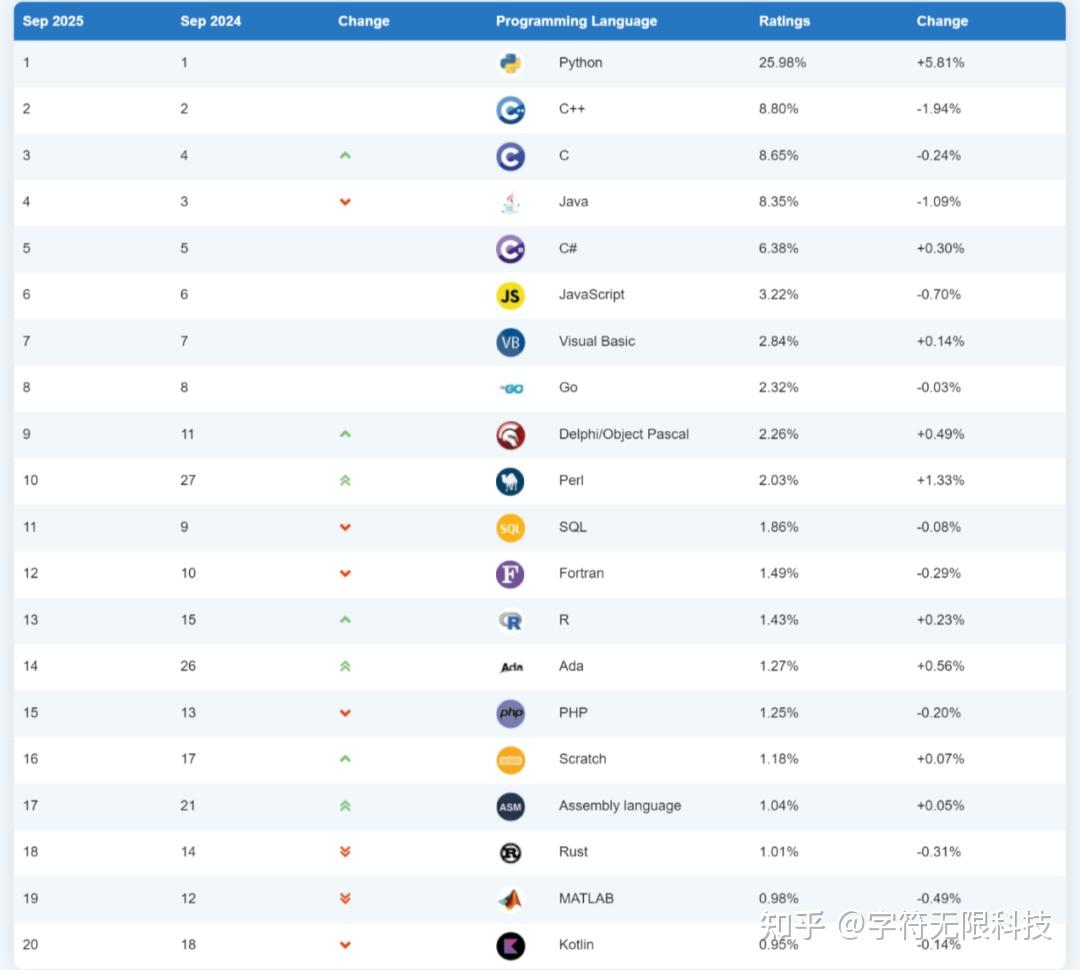Click the Programming Language column header

coord(576,21)
